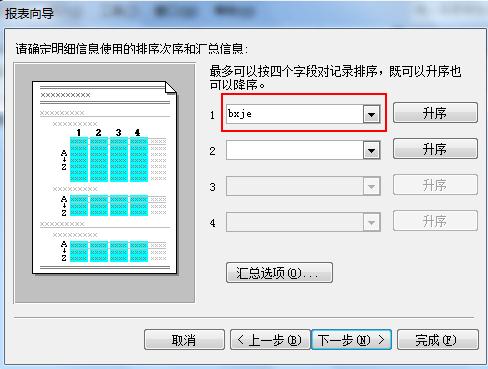
Task: Proceed with 下一步(N) button
Action: tap(351, 340)
